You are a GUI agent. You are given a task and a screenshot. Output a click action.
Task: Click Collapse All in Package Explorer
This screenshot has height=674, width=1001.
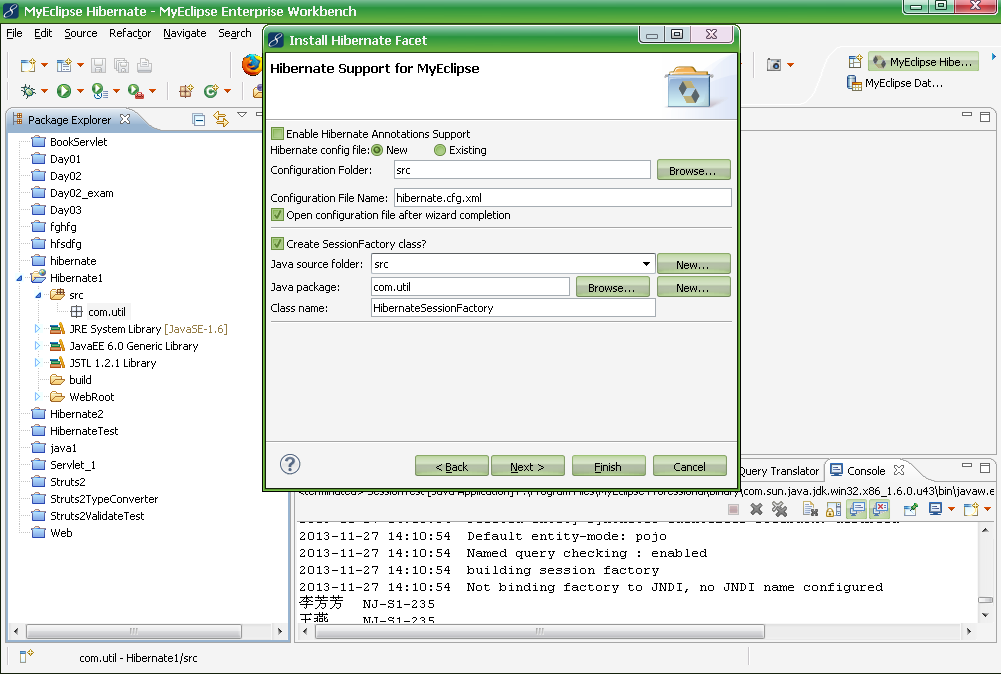point(199,119)
